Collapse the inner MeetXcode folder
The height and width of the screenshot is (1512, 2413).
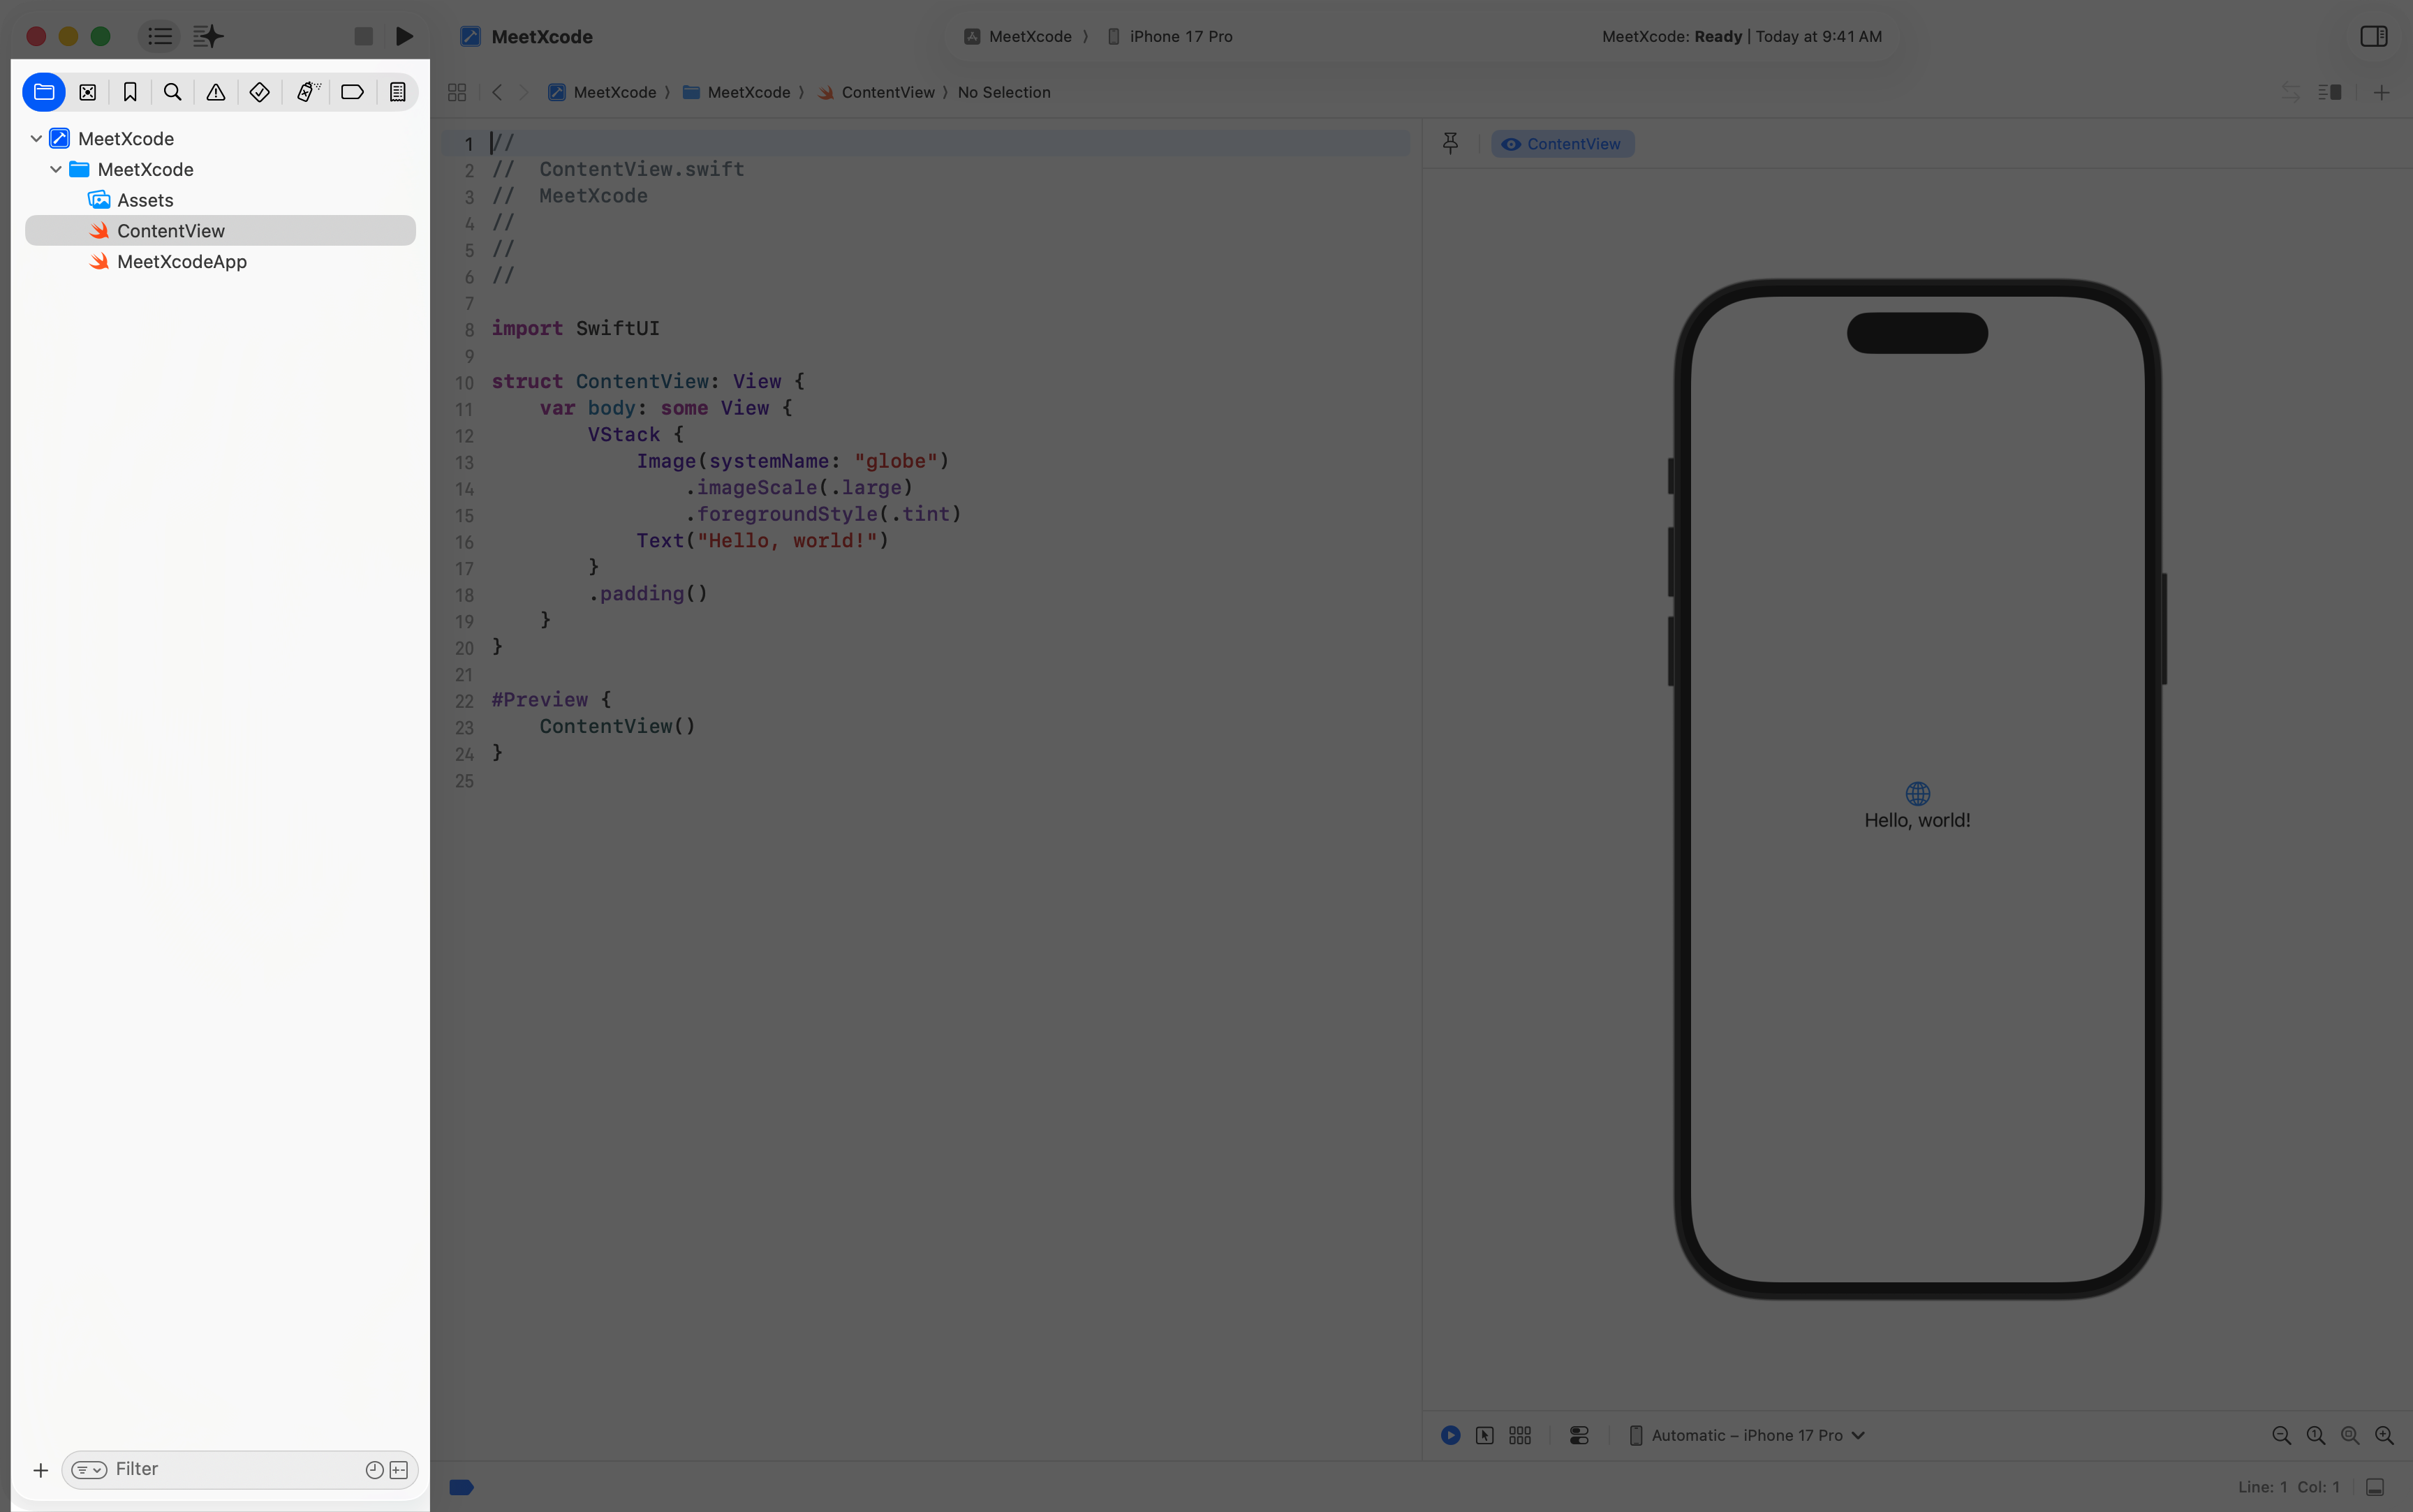tap(56, 169)
